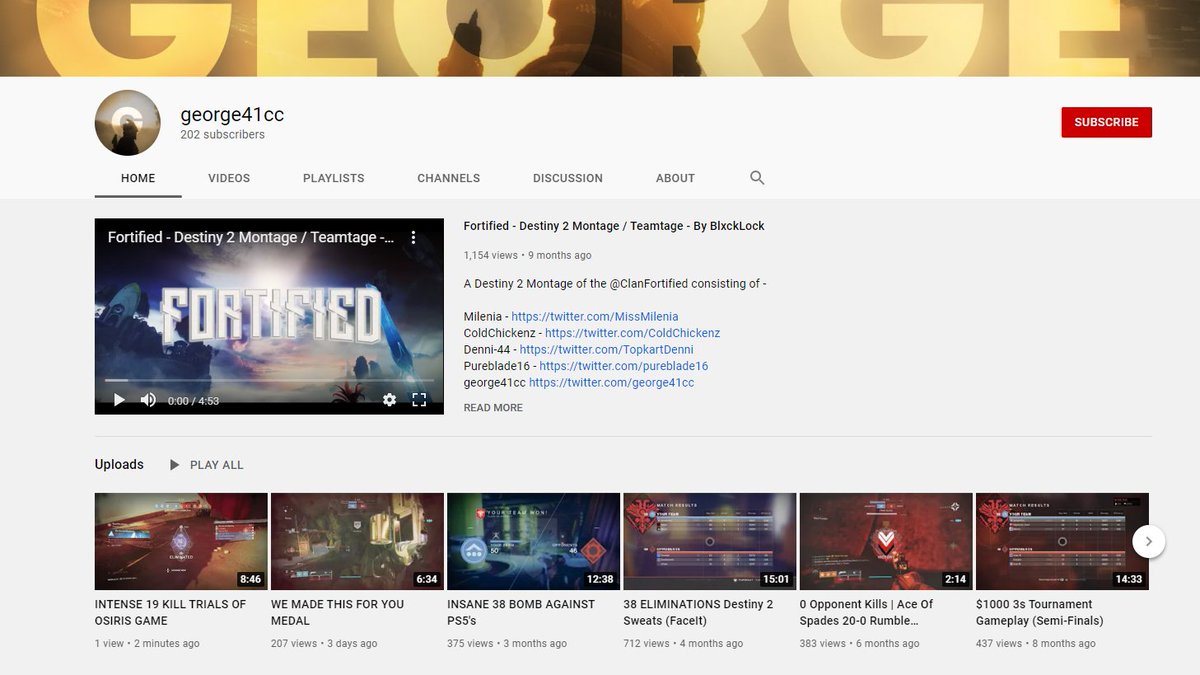Open 38 Eliminations Faceit video thumbnail

(x=710, y=541)
